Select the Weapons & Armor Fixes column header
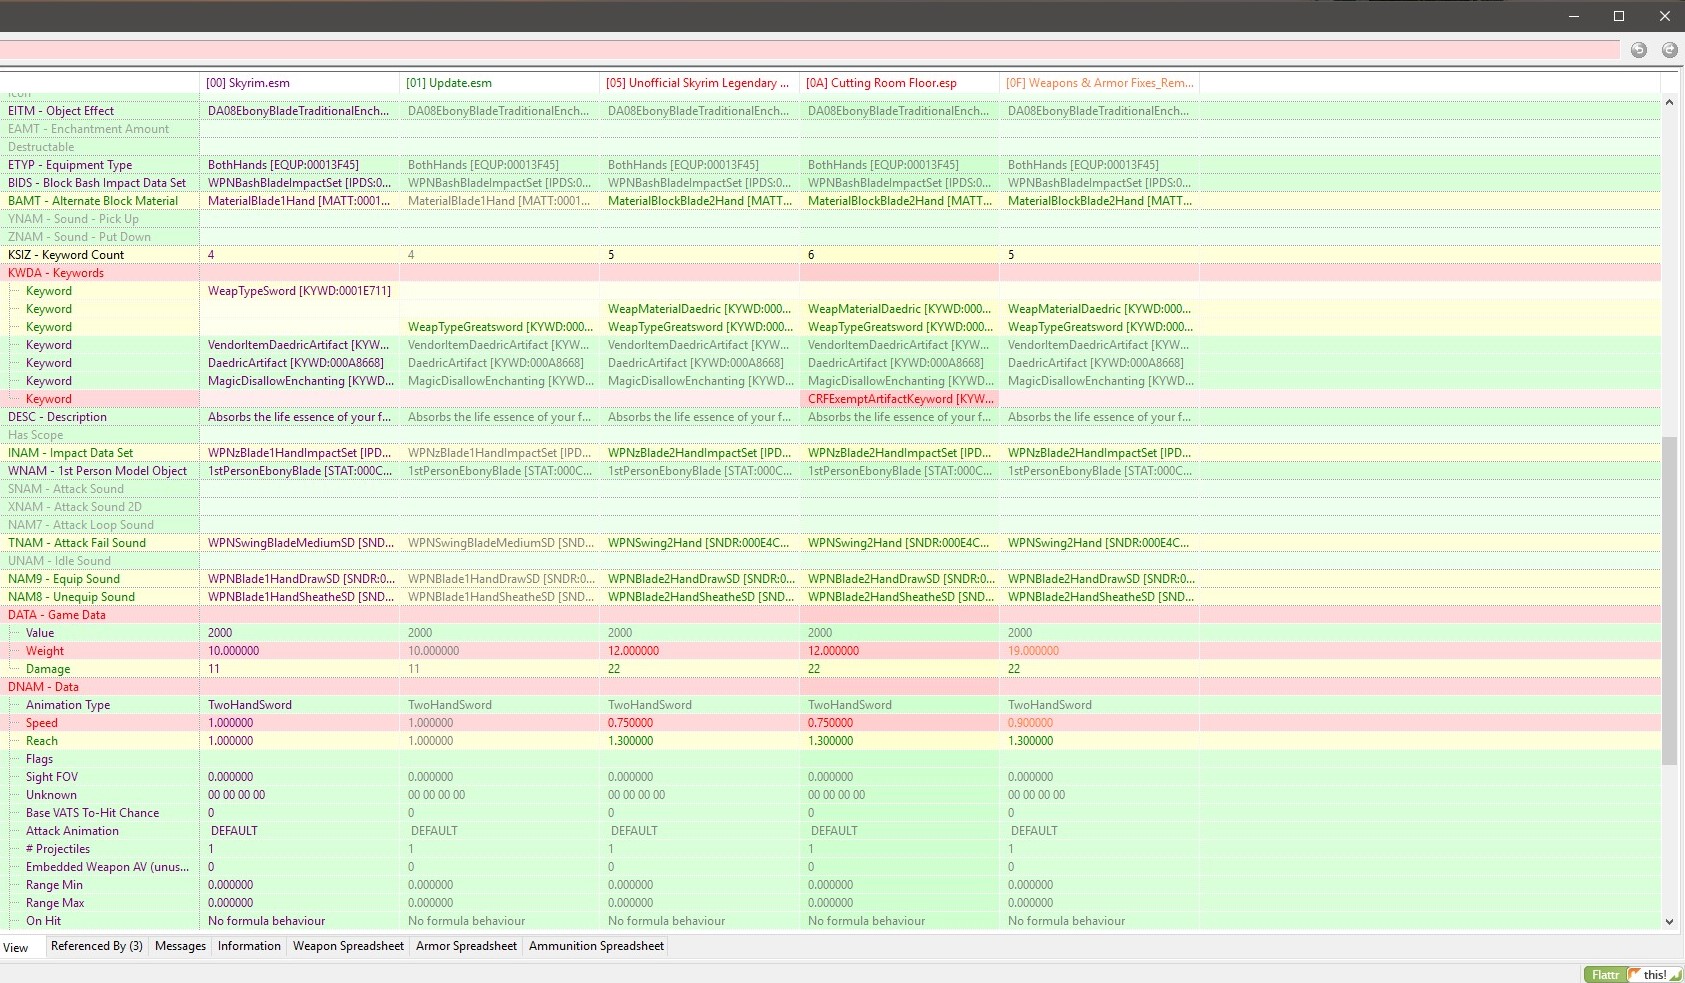 (x=1100, y=83)
